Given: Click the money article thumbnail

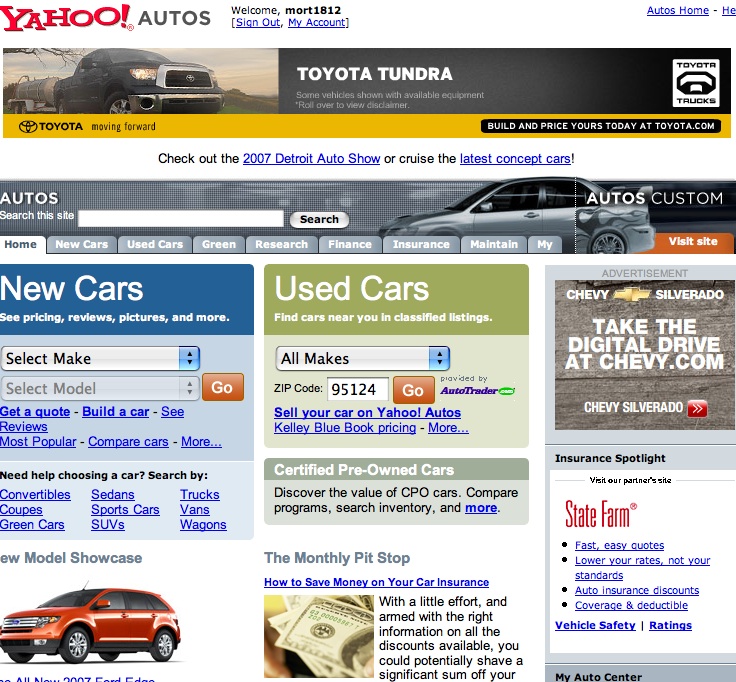Looking at the screenshot, I should [x=319, y=636].
